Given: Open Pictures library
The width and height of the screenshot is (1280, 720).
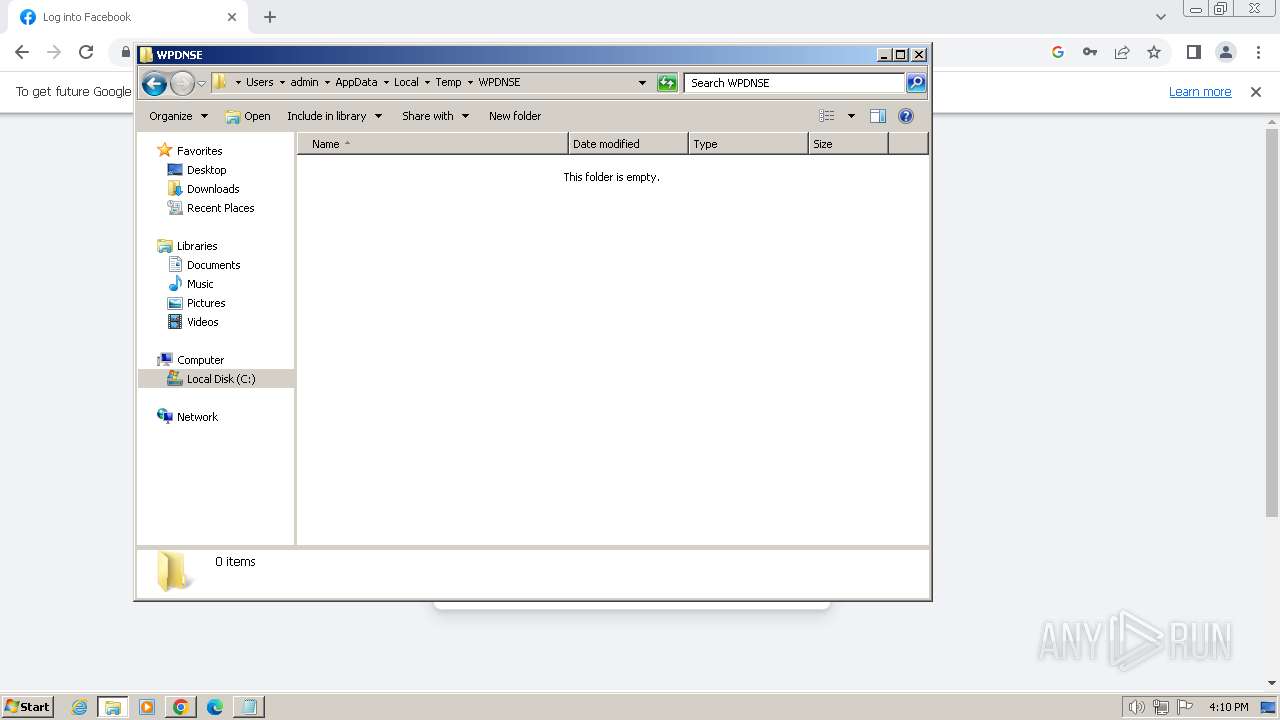Looking at the screenshot, I should pyautogui.click(x=206, y=303).
